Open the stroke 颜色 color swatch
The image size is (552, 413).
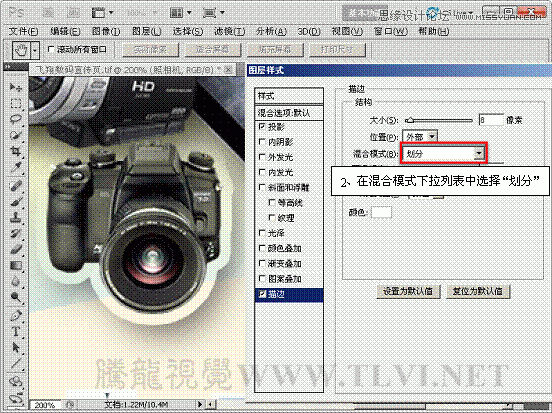coord(381,212)
